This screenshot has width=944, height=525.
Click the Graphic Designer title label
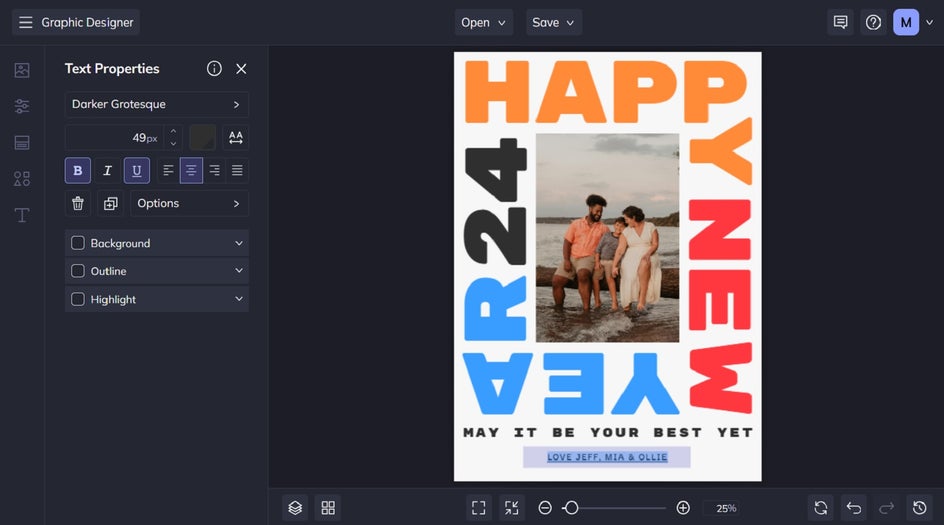[x=87, y=22]
